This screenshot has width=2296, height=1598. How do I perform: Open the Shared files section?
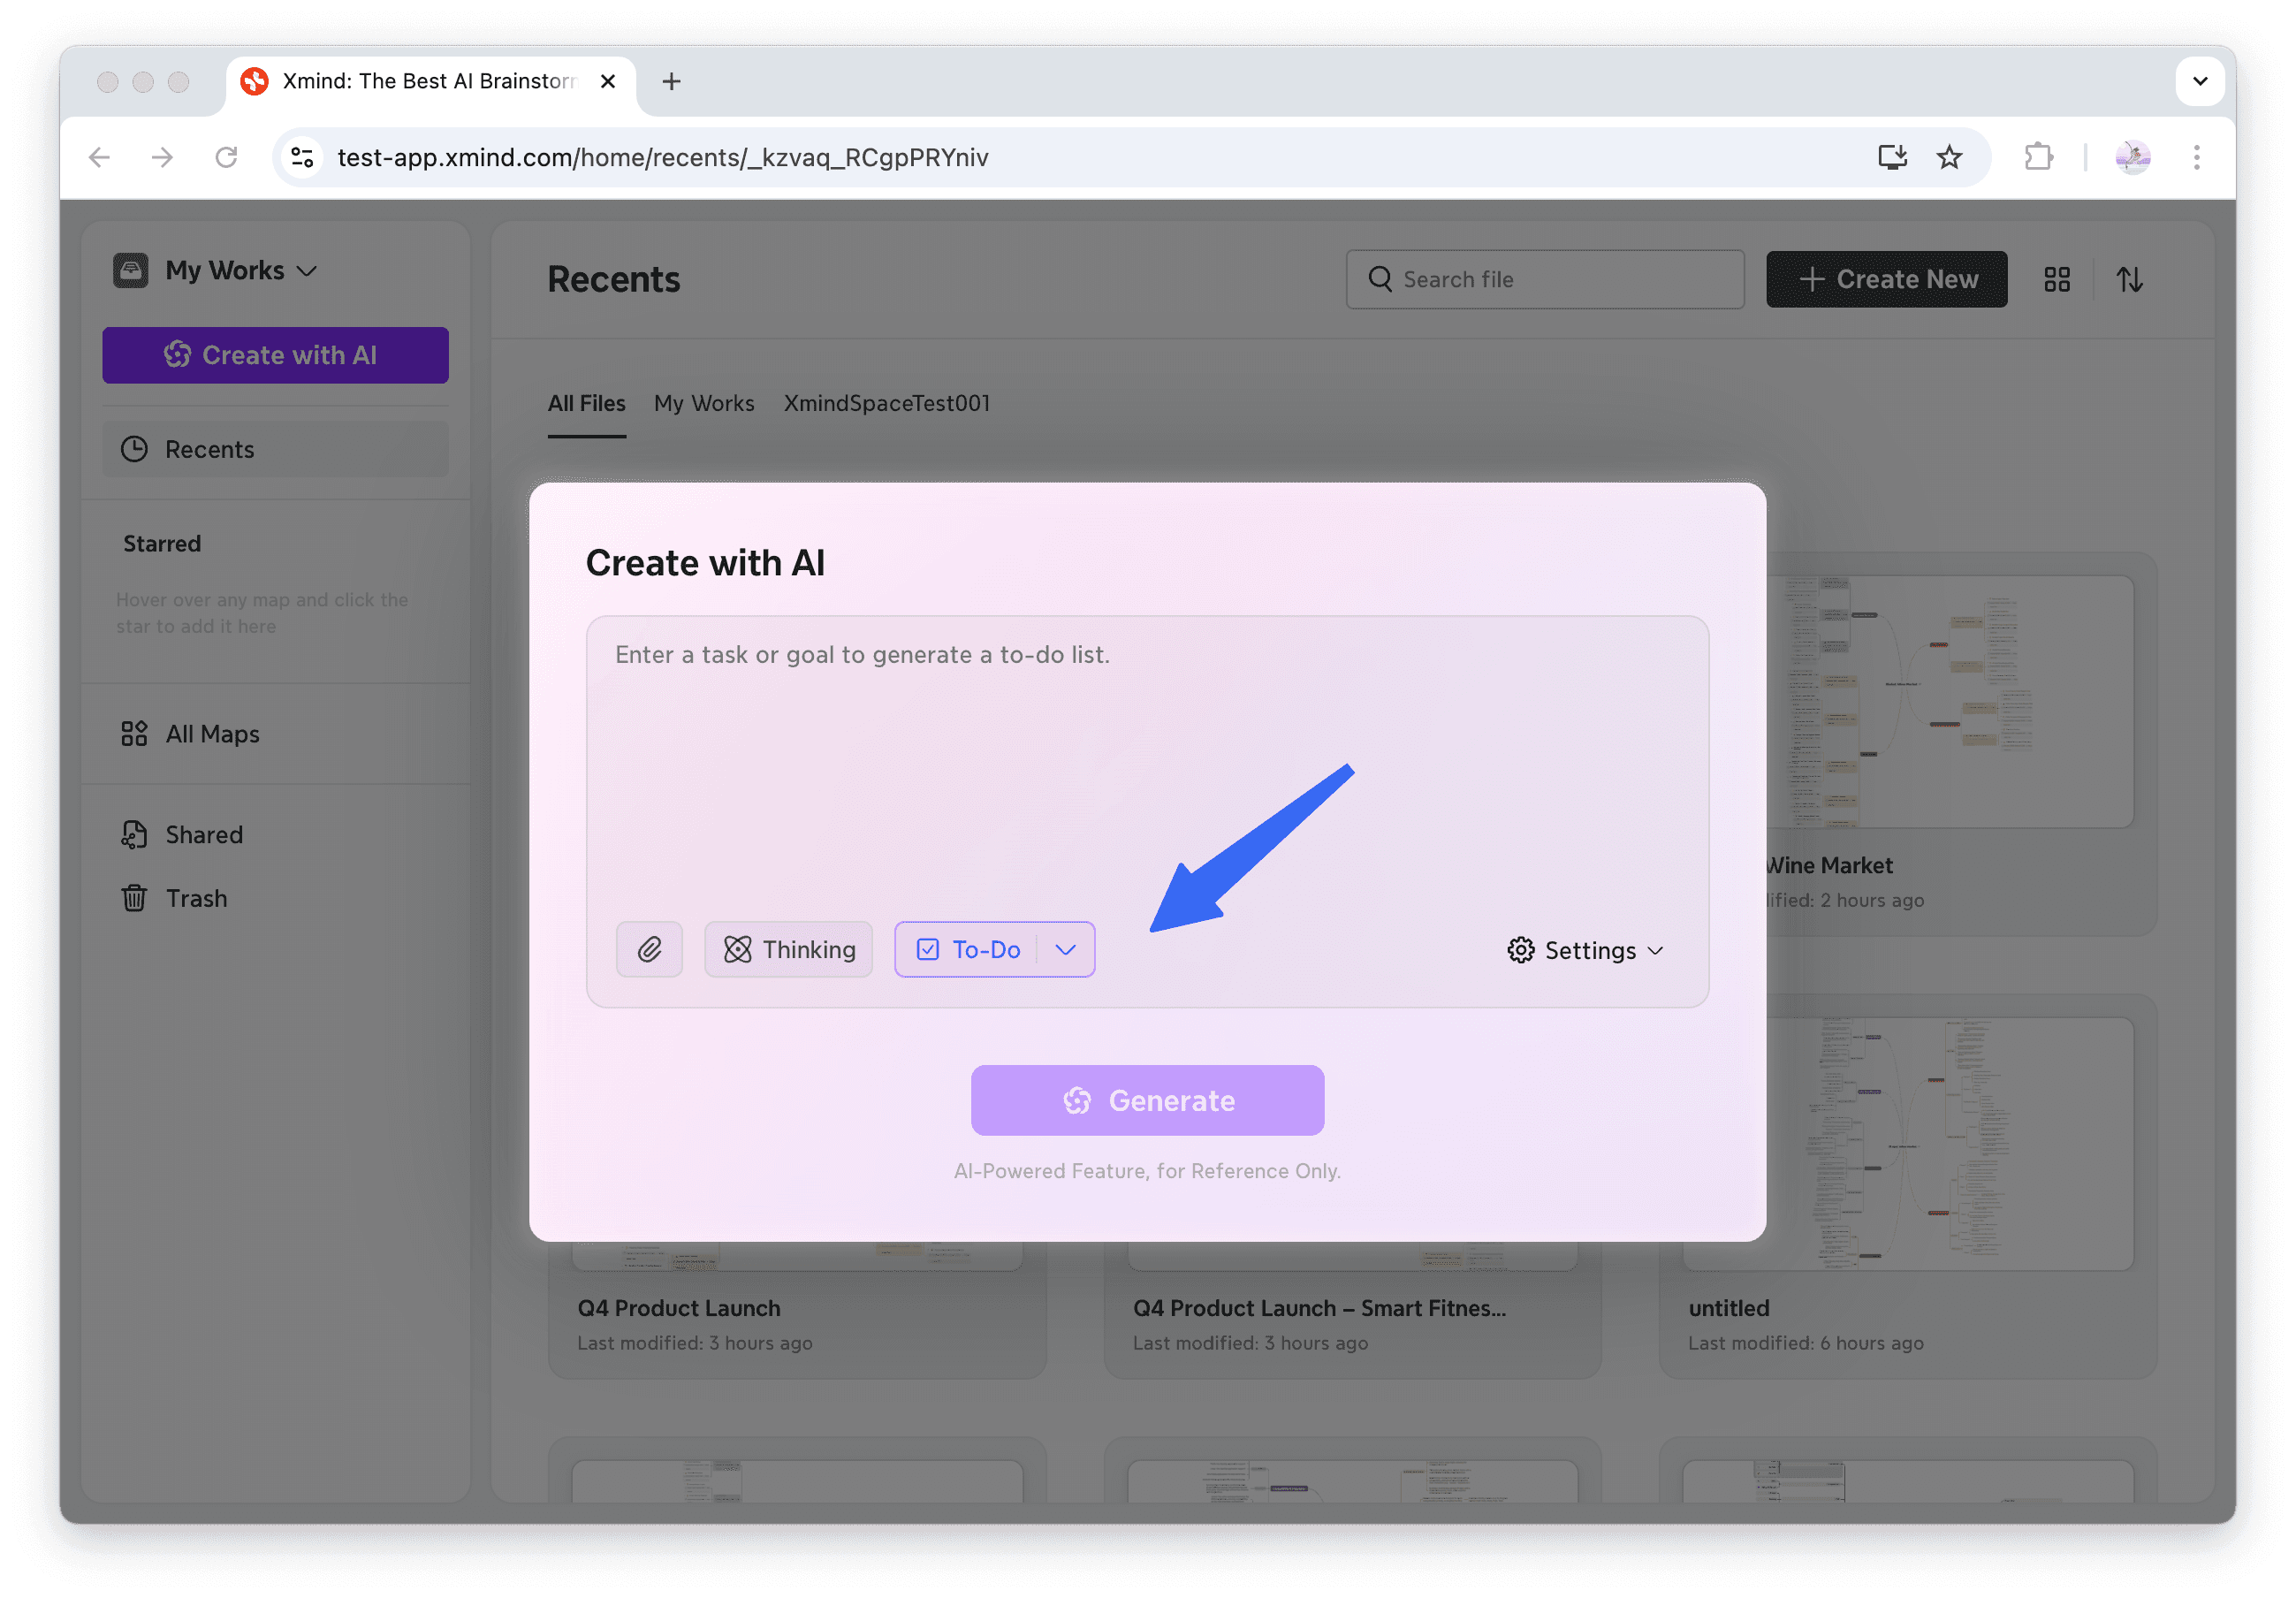(x=203, y=834)
